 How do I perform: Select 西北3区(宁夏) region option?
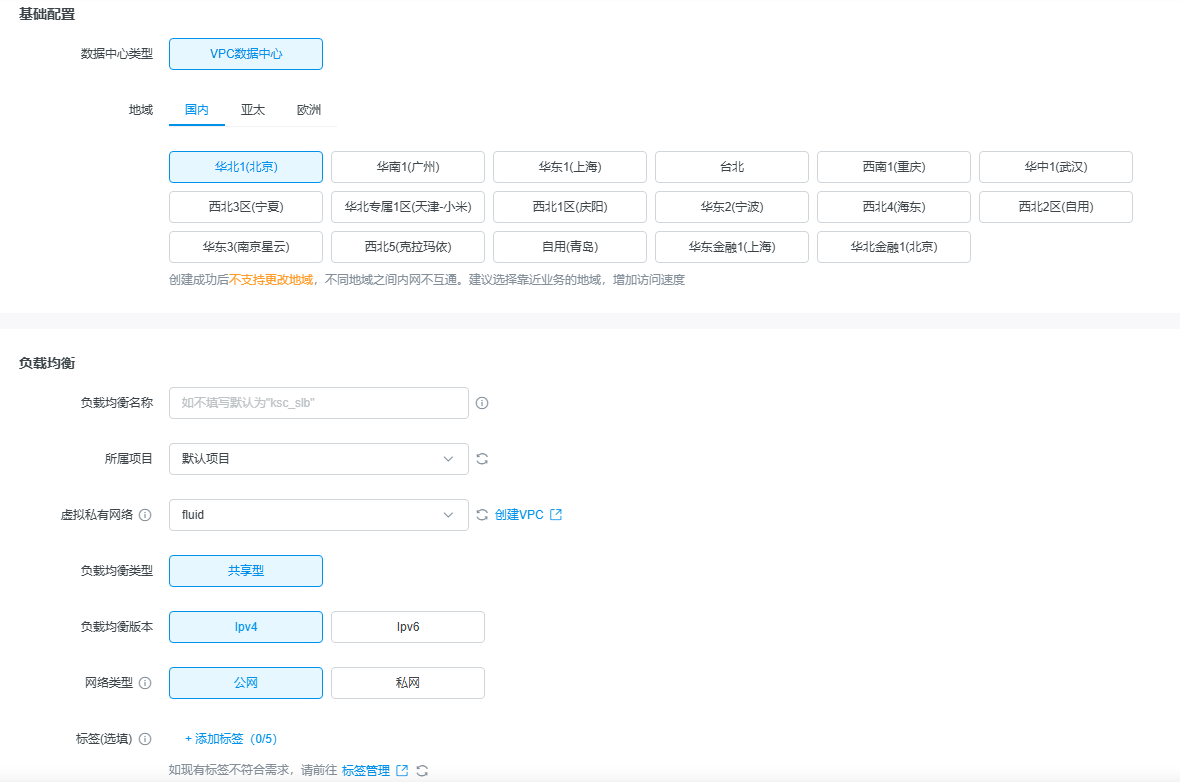point(246,207)
